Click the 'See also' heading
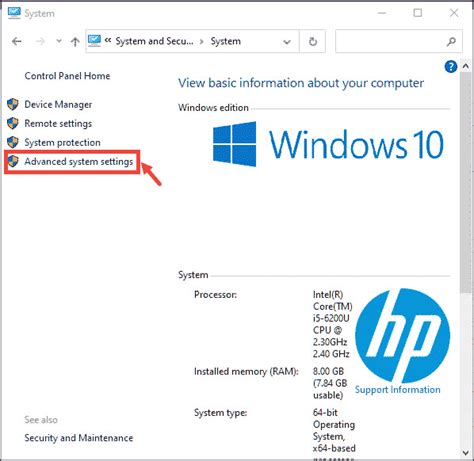 41,420
